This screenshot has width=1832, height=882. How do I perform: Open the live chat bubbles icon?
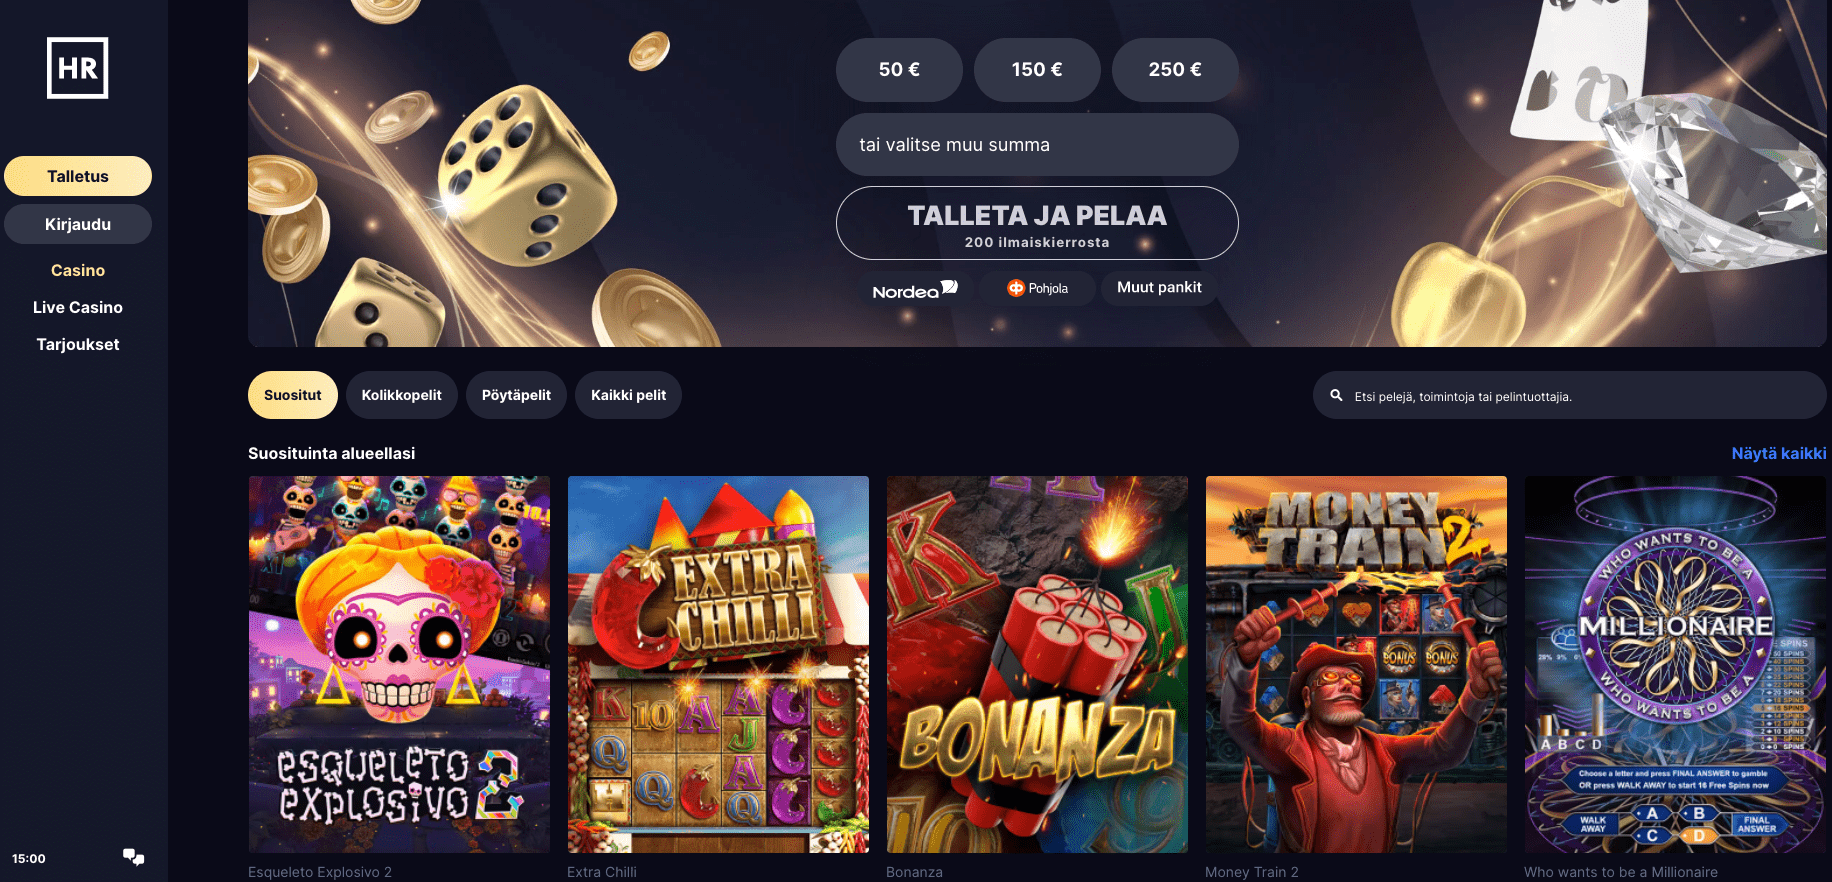click(134, 857)
